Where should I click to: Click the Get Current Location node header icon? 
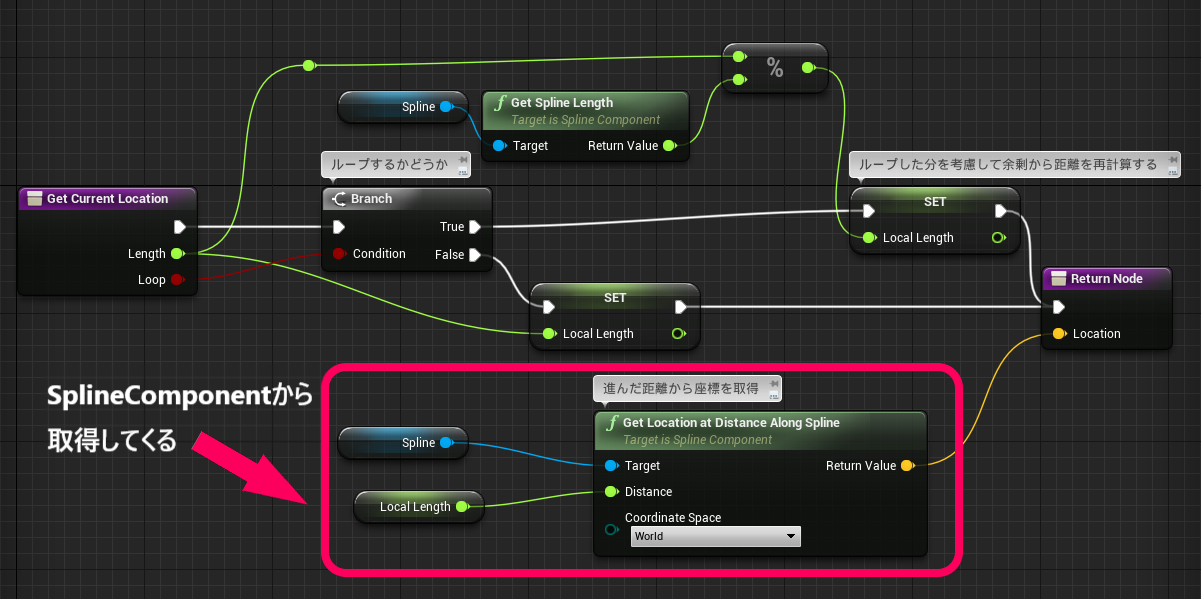pyautogui.click(x=34, y=199)
